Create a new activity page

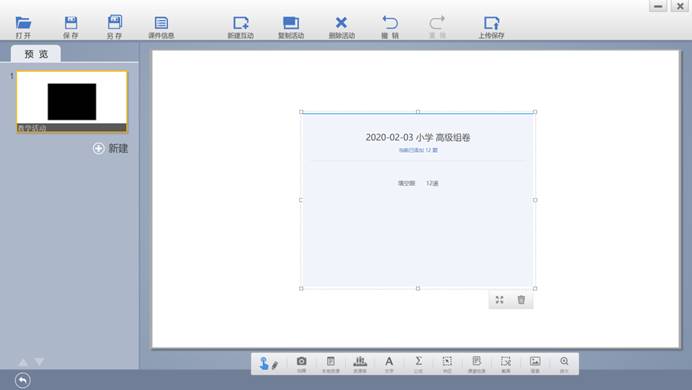(241, 27)
